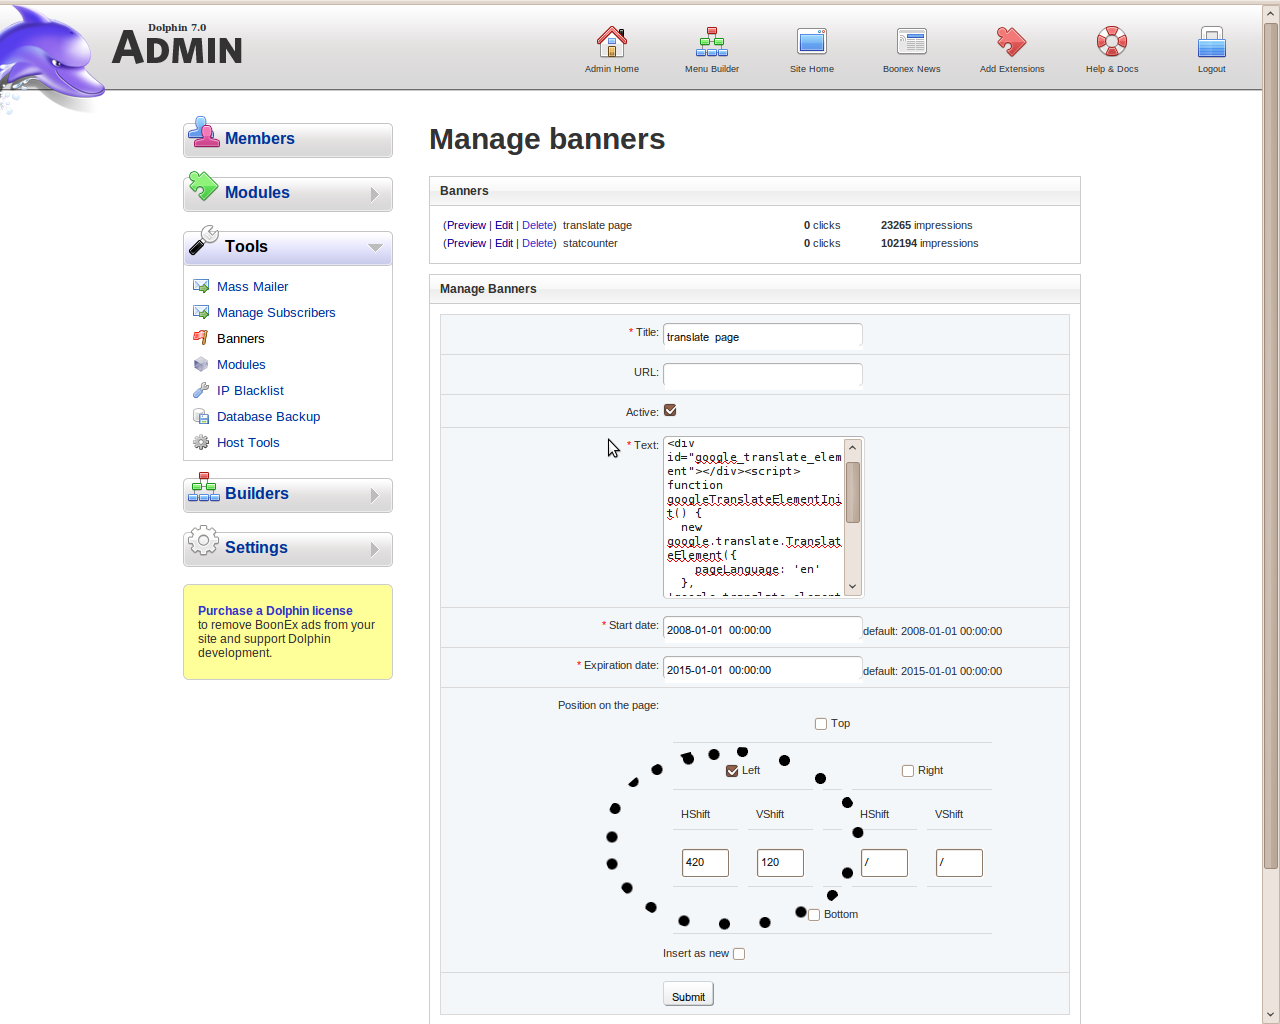1280x1024 pixels.
Task: Collapse the Tools section arrow
Action: [x=375, y=247]
